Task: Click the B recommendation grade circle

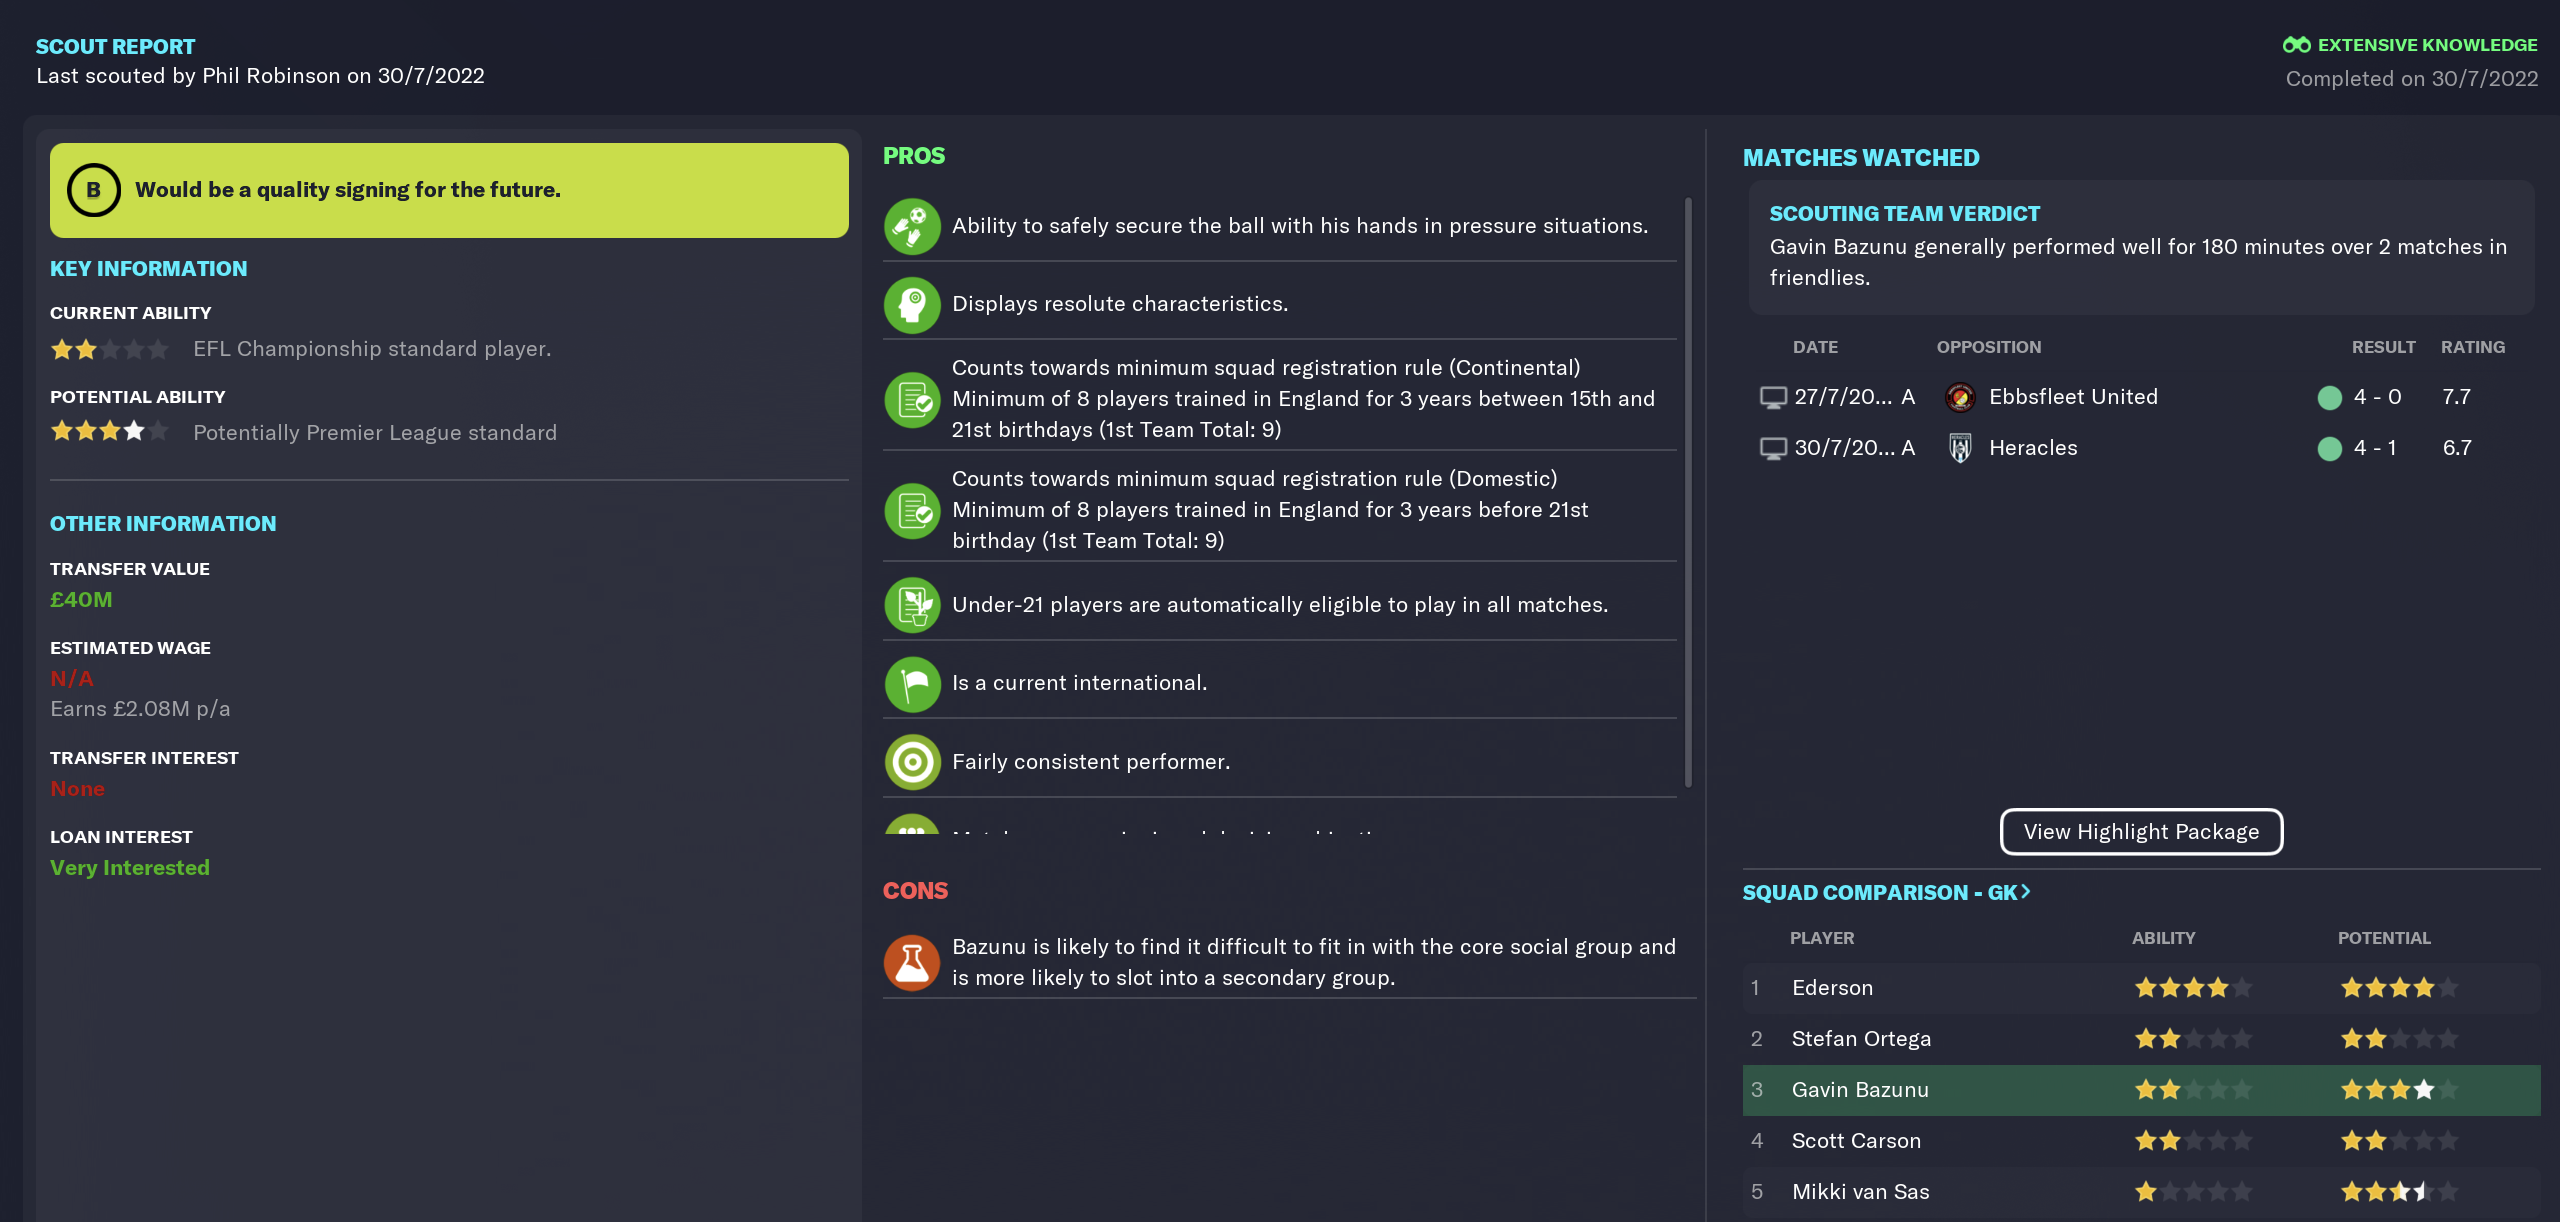Action: point(94,190)
